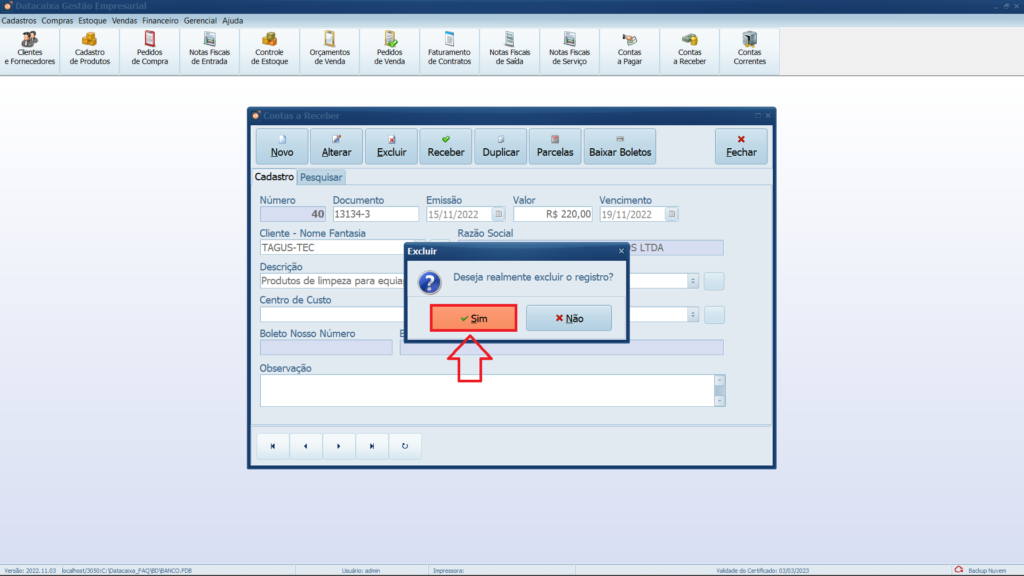Open the Financeiro menu
The width and height of the screenshot is (1024, 576).
tap(160, 20)
